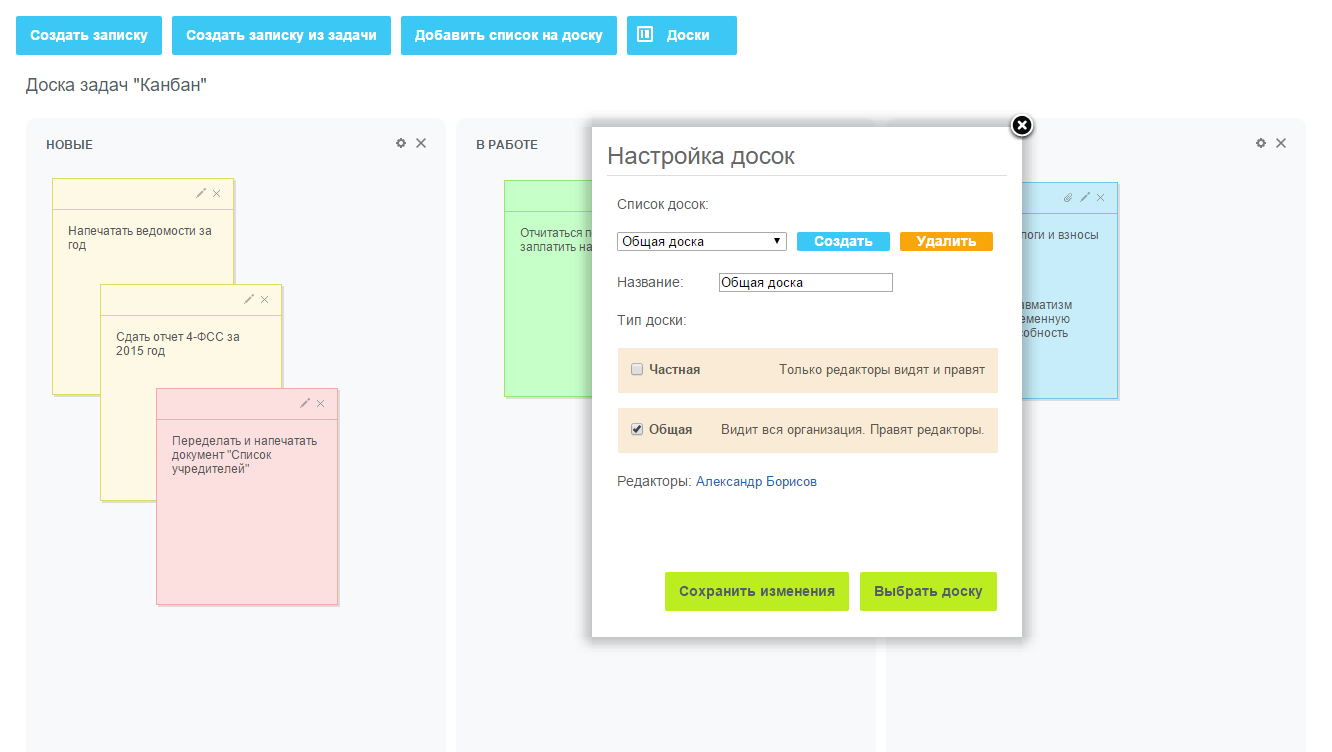The height and width of the screenshot is (752, 1332).
Task: Click the orange 'Удалить' button
Action: (946, 241)
